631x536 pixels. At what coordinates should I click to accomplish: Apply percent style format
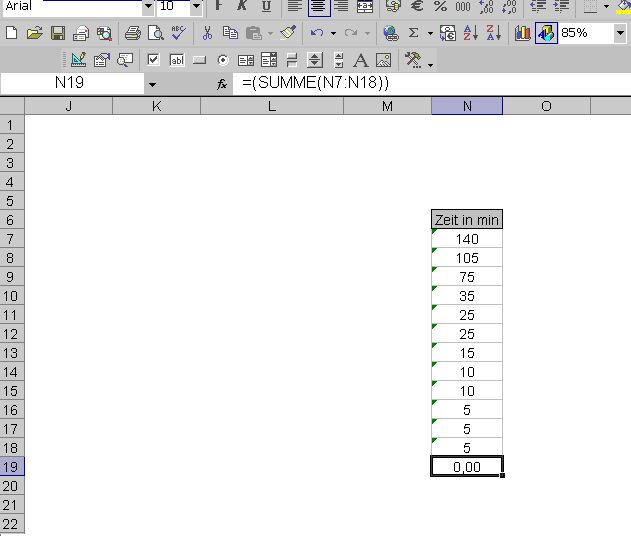point(440,6)
